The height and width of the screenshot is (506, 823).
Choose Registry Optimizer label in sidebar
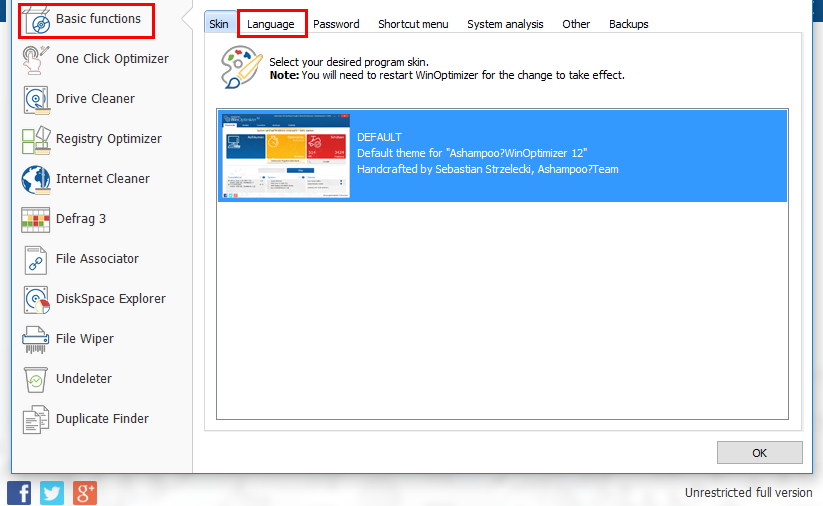tap(109, 139)
